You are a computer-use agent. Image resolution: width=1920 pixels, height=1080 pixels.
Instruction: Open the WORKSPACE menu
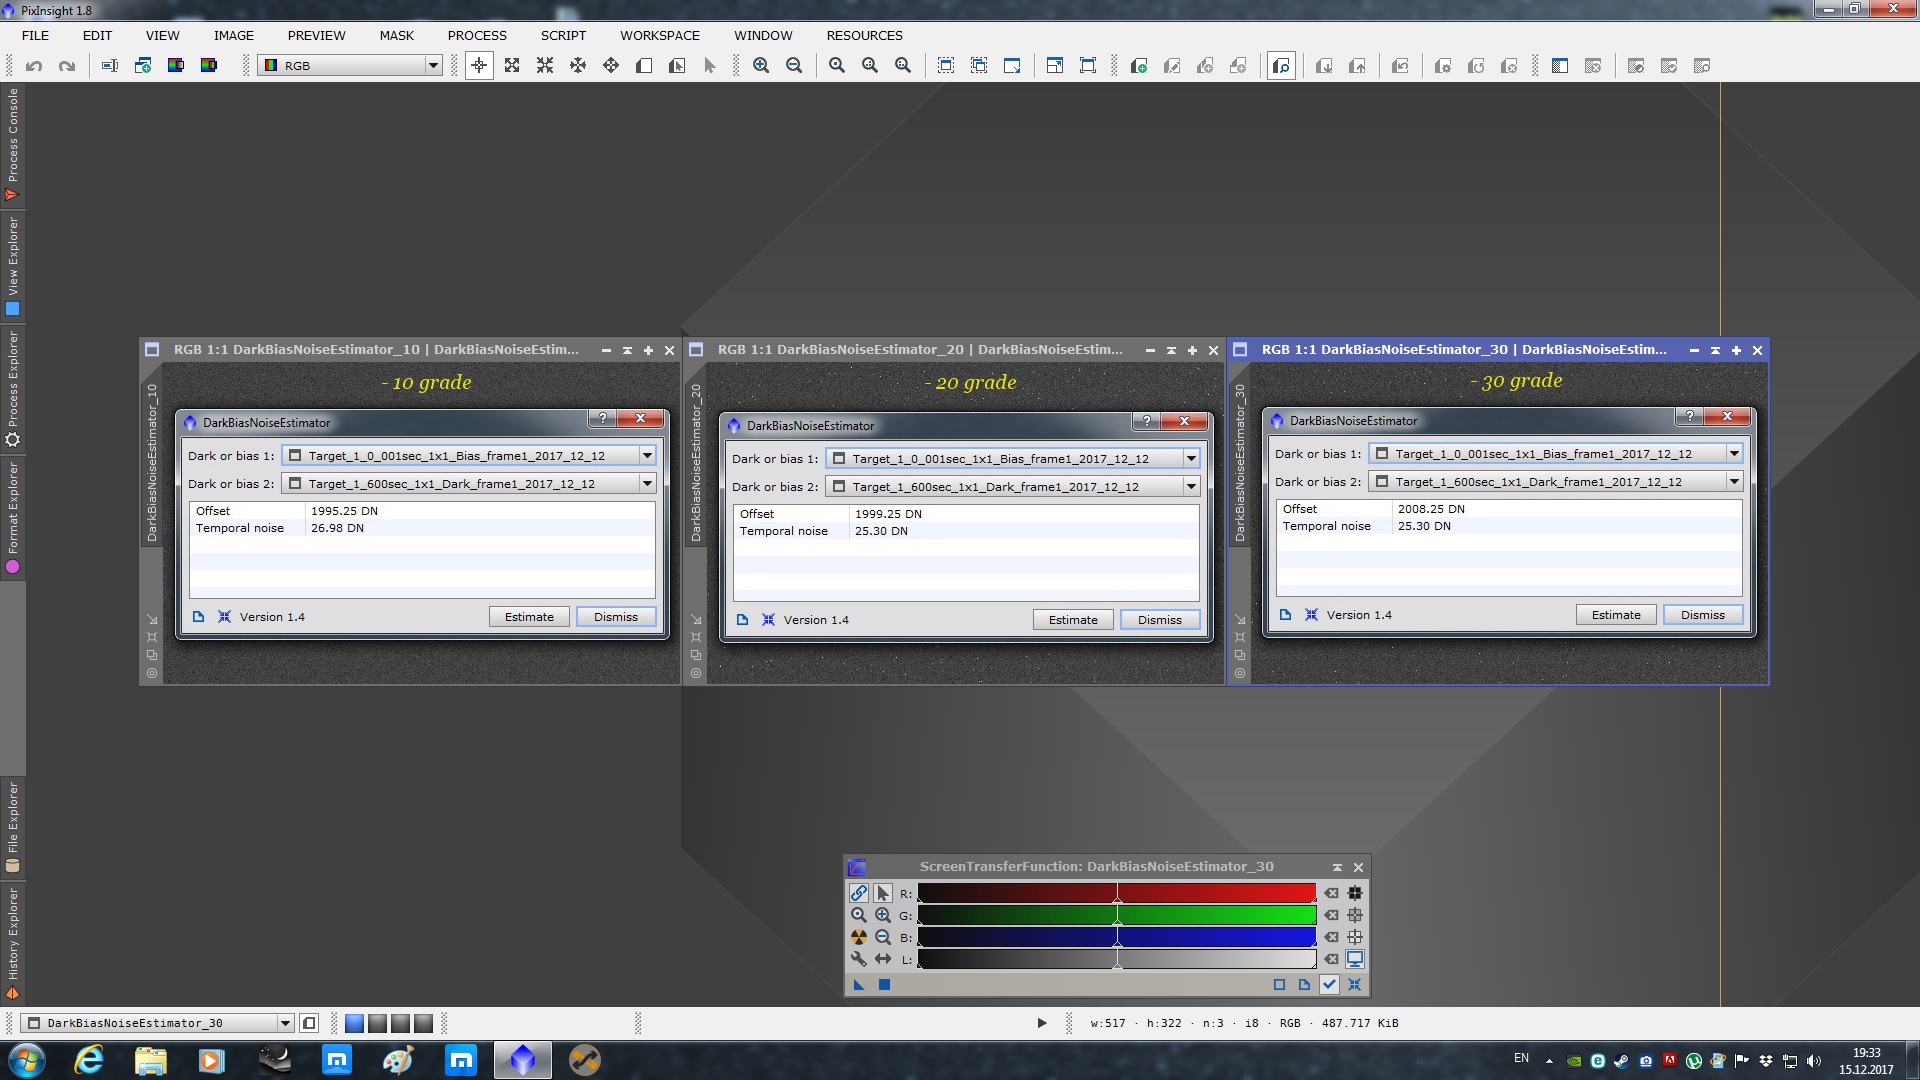click(x=659, y=35)
